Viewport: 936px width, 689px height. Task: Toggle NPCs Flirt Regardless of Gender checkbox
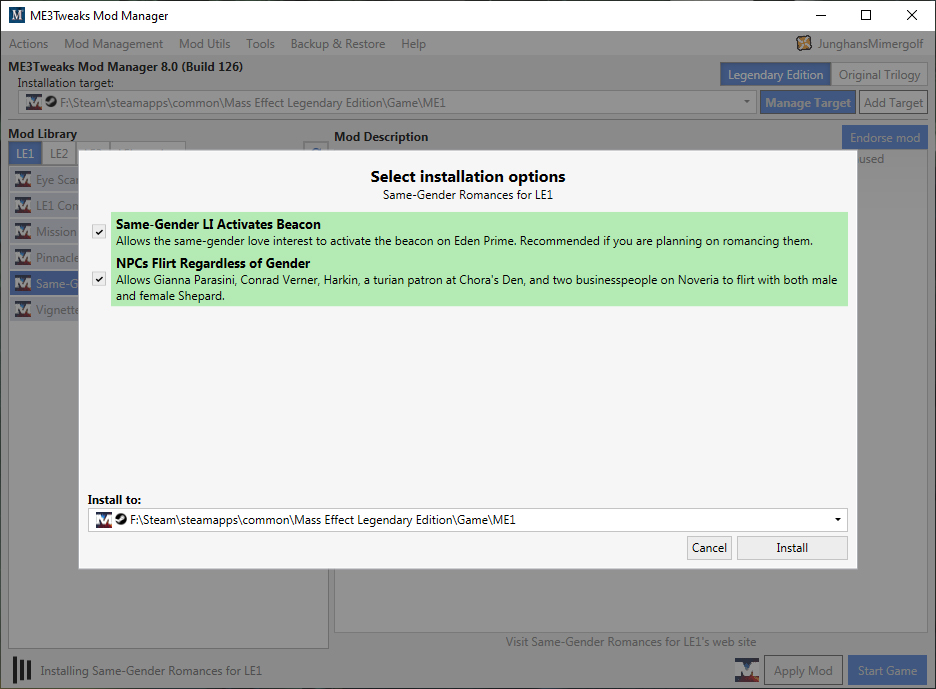pyautogui.click(x=99, y=279)
